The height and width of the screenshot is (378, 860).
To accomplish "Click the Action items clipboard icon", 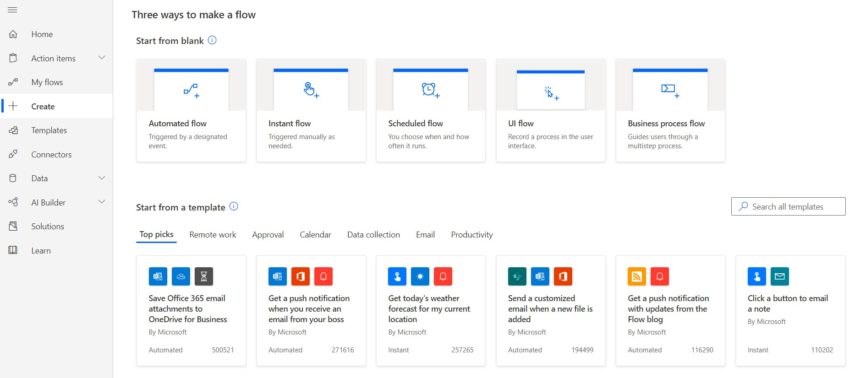I will (13, 58).
